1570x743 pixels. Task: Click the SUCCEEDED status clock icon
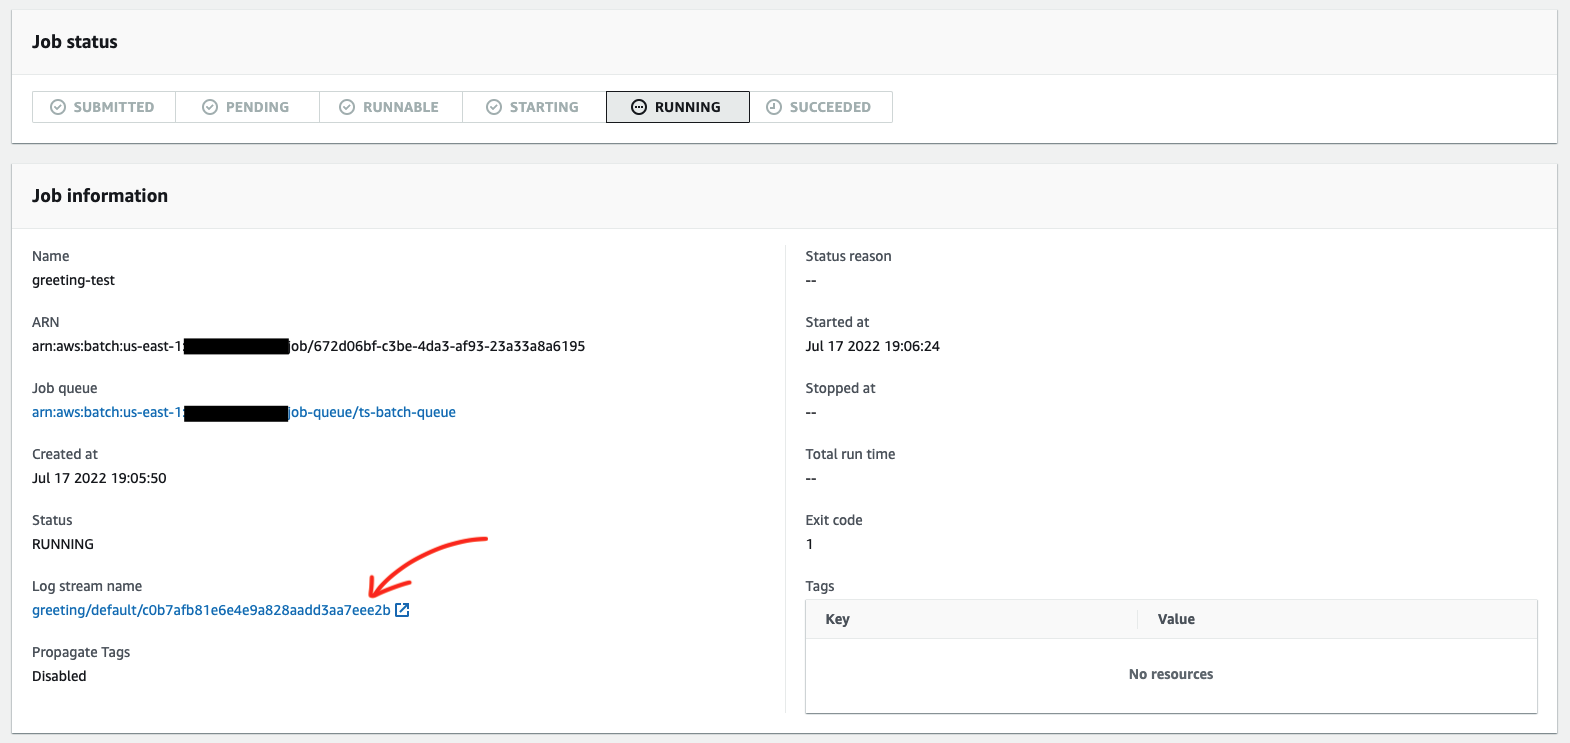(x=774, y=107)
